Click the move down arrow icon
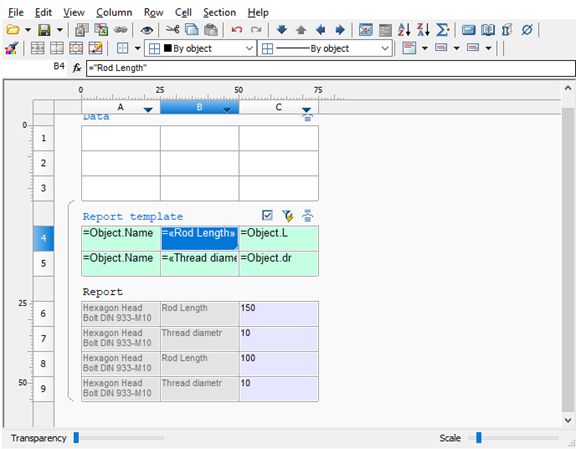 coord(281,29)
